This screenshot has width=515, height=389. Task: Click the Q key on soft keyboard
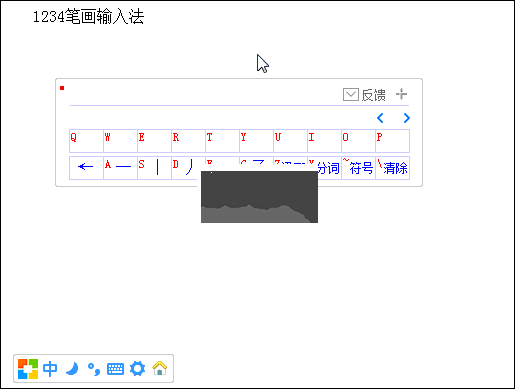click(86, 141)
